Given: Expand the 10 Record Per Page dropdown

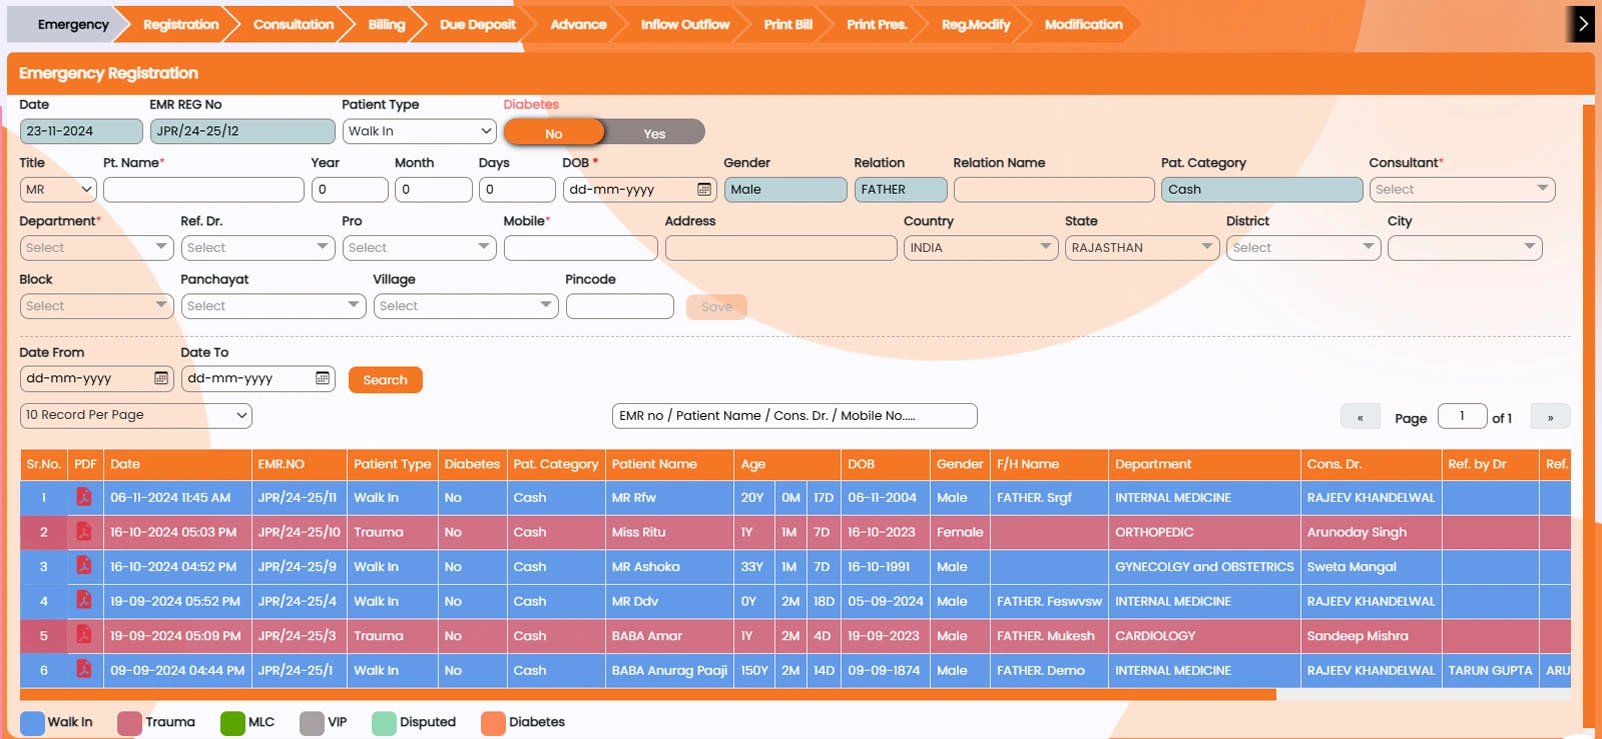Looking at the screenshot, I should click(136, 415).
